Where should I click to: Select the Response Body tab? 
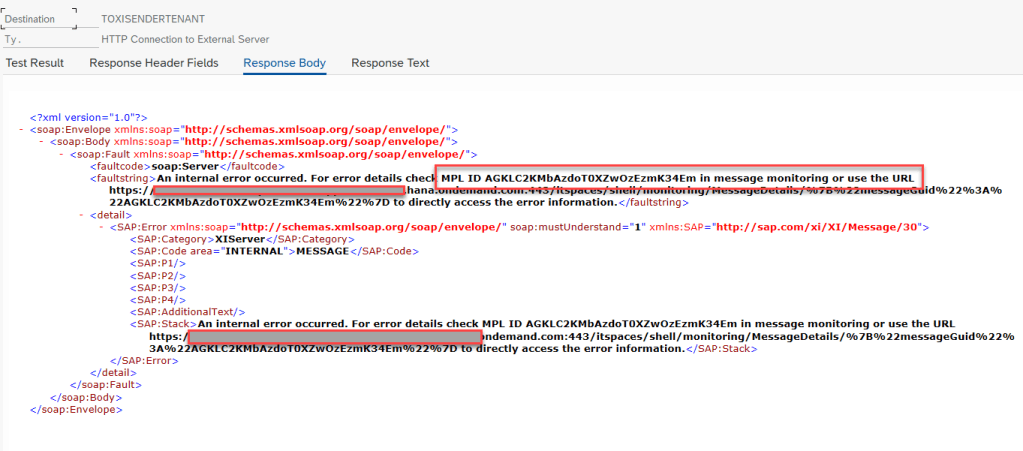click(x=284, y=63)
